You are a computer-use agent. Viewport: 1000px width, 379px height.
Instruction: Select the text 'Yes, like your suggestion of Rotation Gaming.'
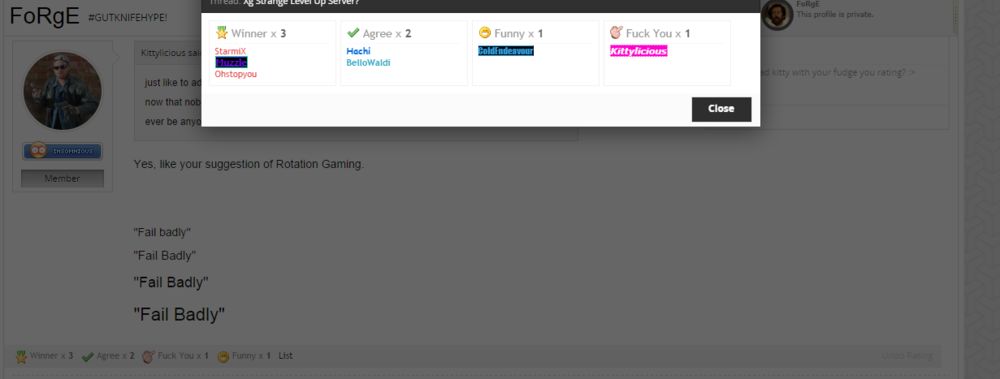coord(249,165)
